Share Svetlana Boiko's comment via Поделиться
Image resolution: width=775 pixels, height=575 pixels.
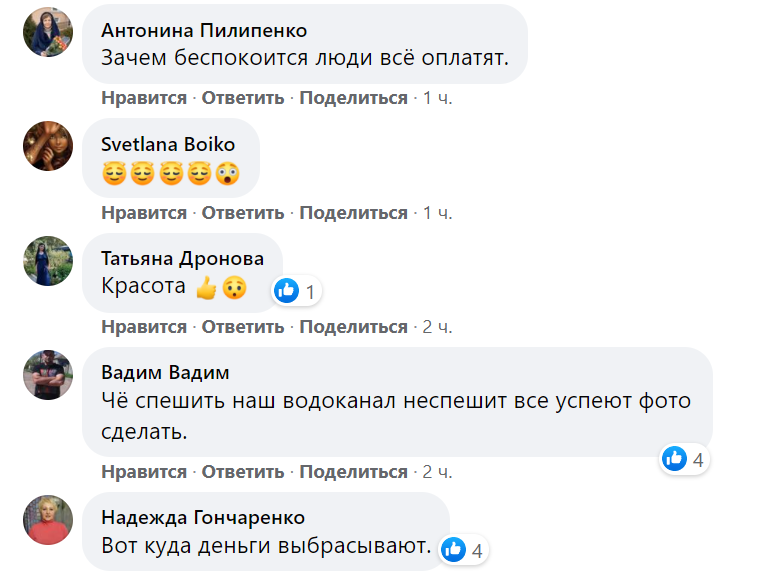click(354, 213)
